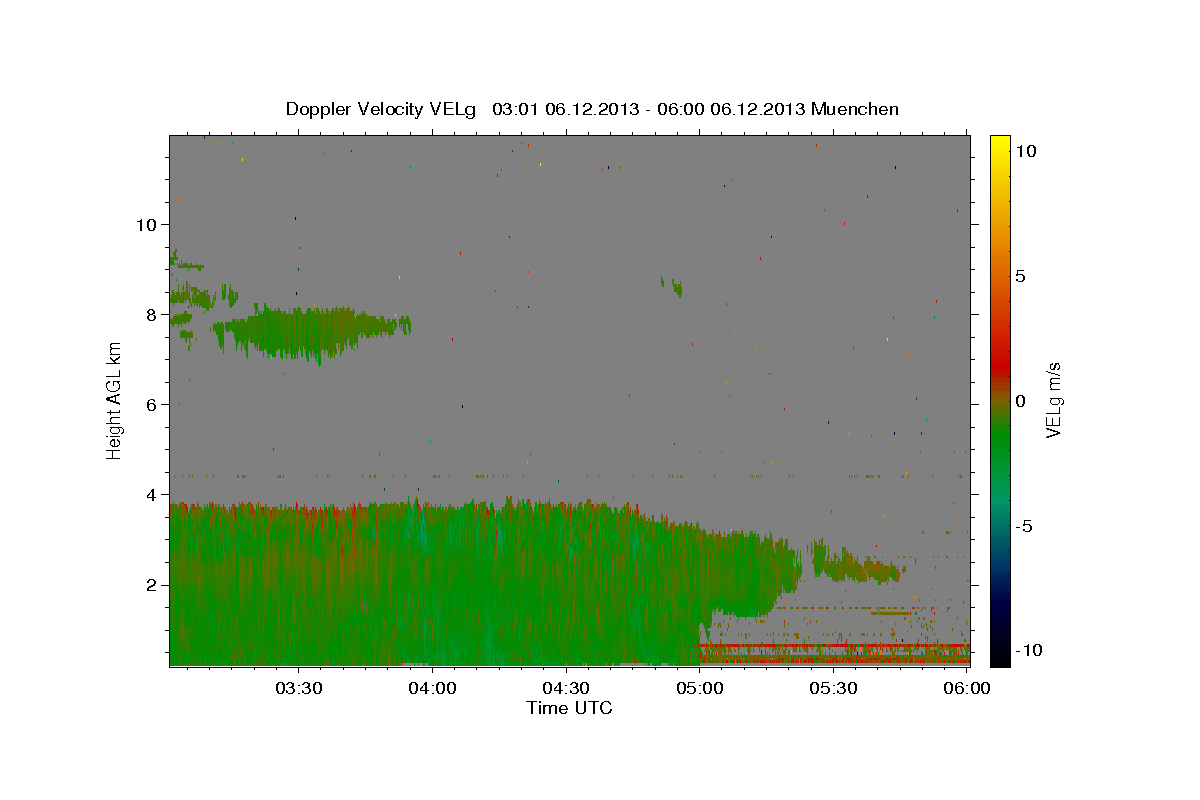
Task: Click the colorbar value 0 label
Action: (1020, 401)
